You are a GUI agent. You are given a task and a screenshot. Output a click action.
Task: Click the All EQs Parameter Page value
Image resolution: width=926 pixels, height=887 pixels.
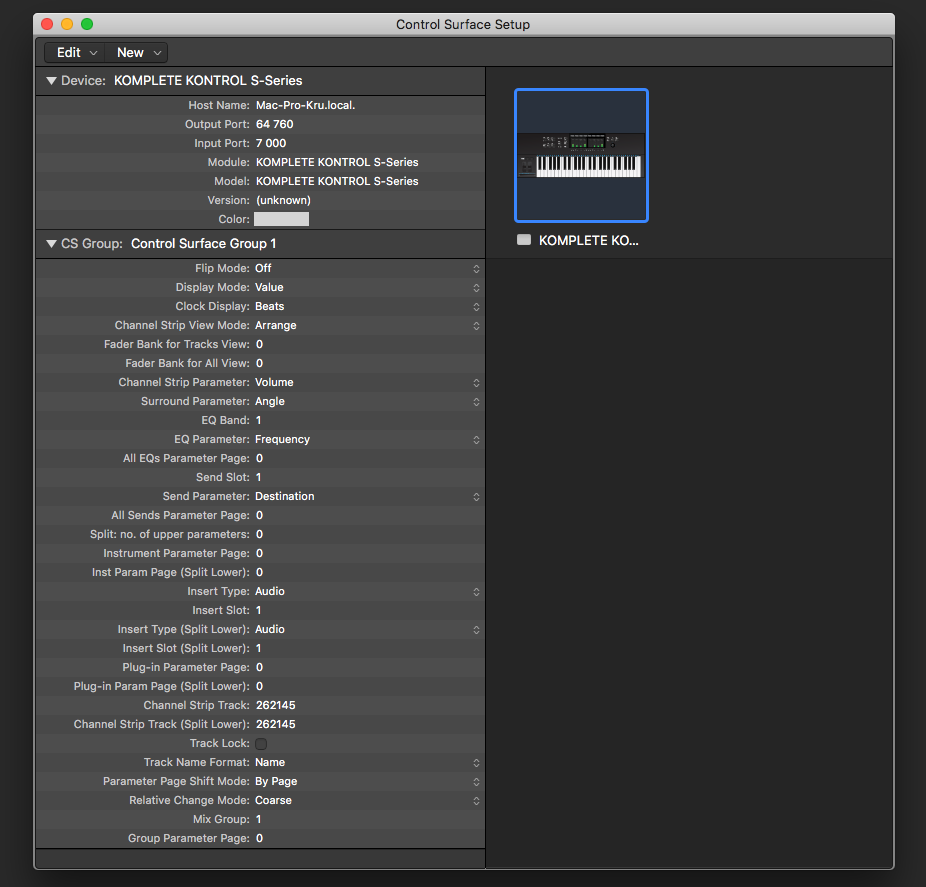pyautogui.click(x=259, y=458)
